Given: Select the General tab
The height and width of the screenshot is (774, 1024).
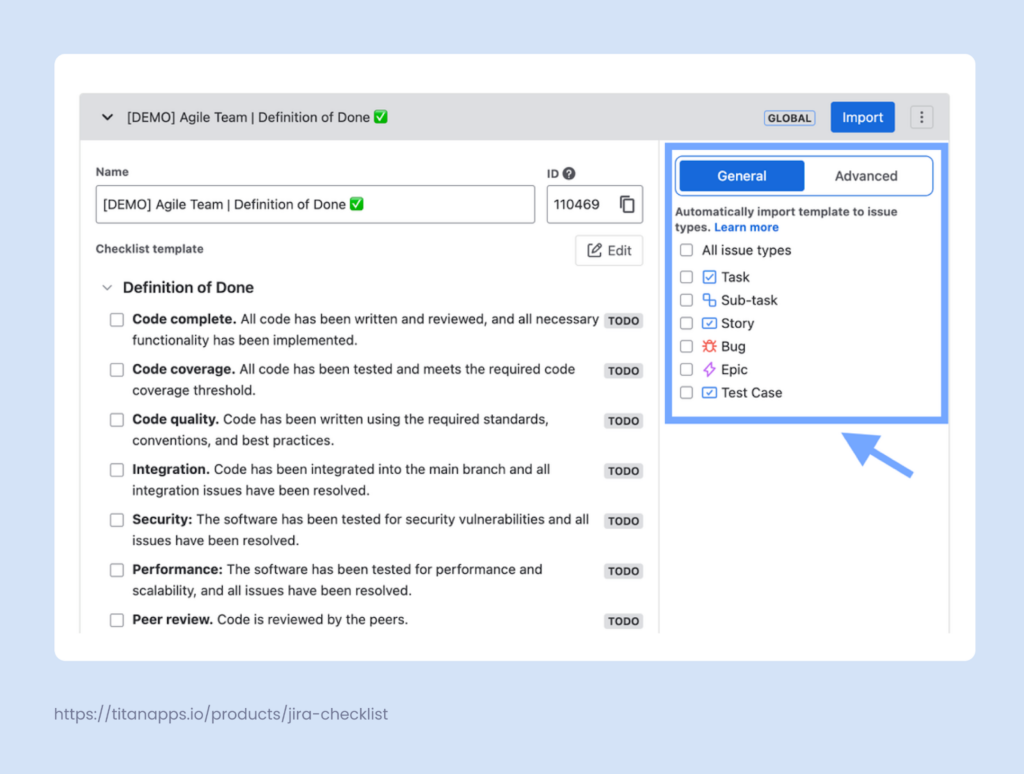Looking at the screenshot, I should [x=741, y=175].
